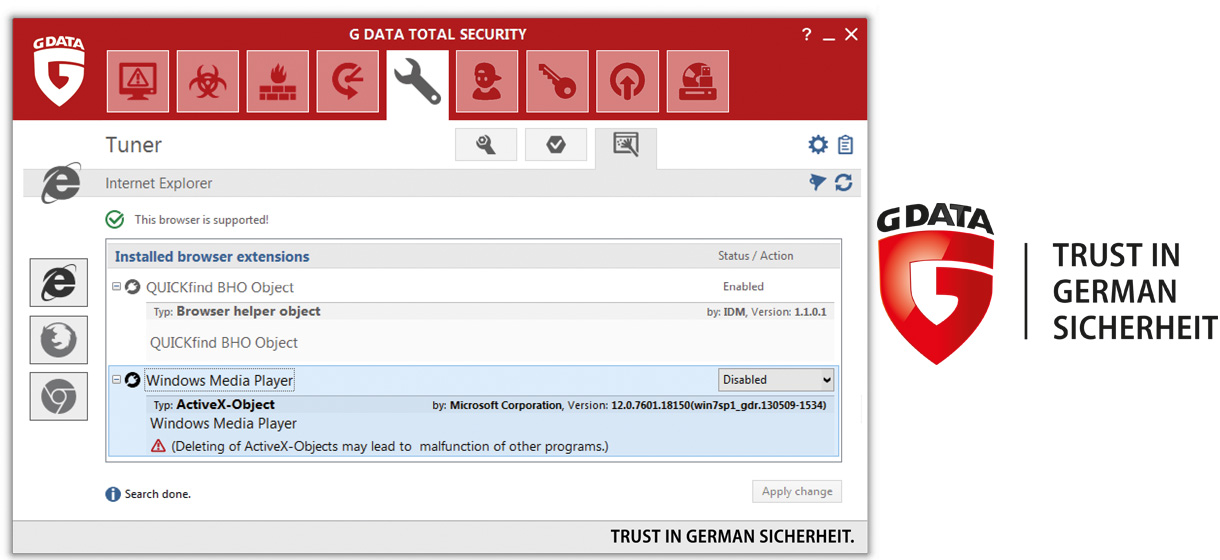Open the Firewall brick wall icon
1220x560 pixels.
(x=278, y=81)
